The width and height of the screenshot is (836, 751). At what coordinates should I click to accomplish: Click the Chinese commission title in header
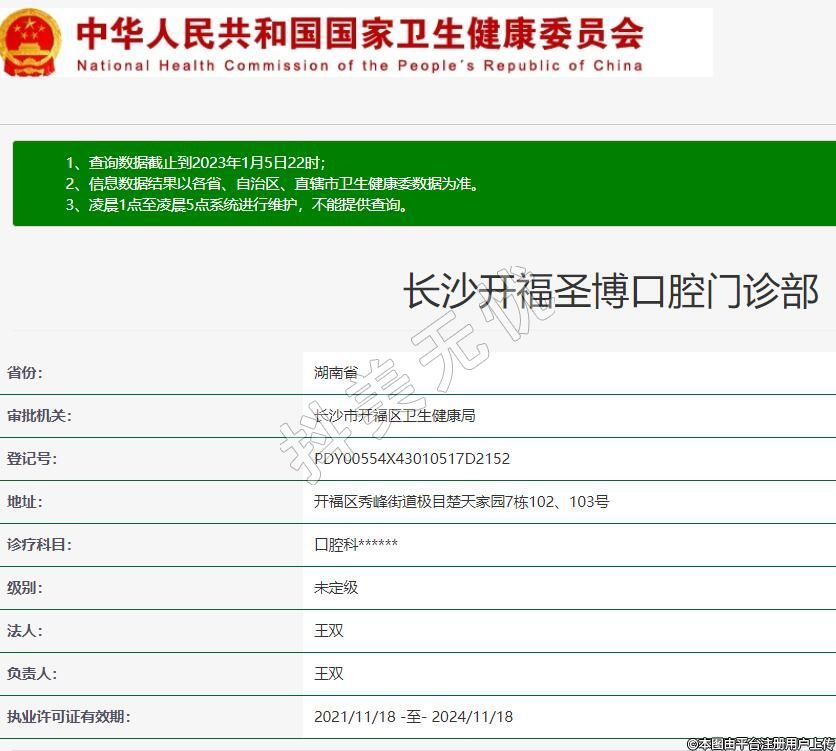click(x=360, y=33)
